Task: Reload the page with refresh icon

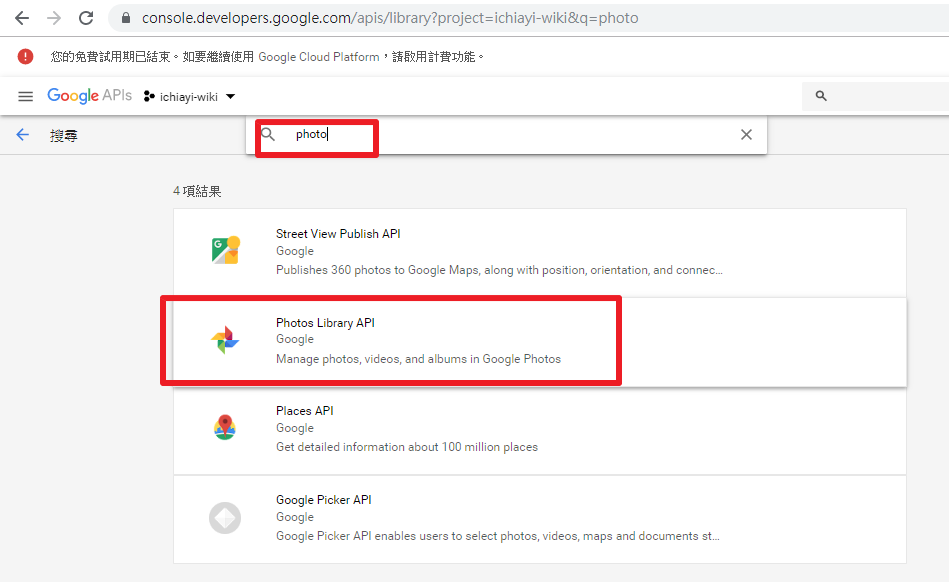Action: click(x=86, y=18)
